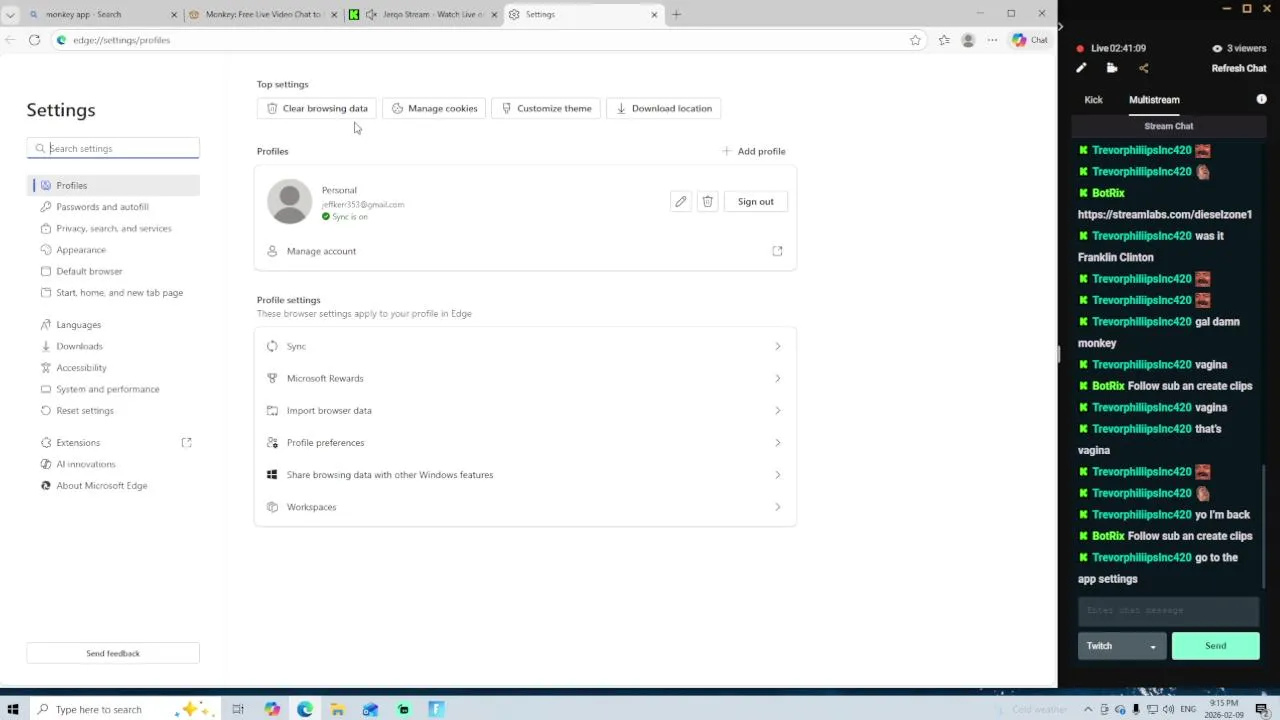Open Downloads settings
Viewport: 1280px width, 720px height.
(x=113, y=346)
